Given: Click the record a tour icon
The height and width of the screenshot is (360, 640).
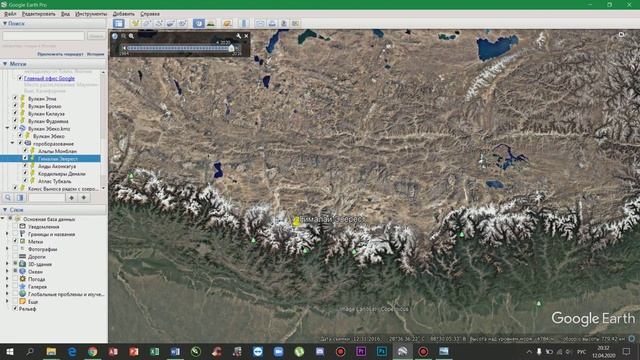Looking at the screenshot, I should point(182,23).
